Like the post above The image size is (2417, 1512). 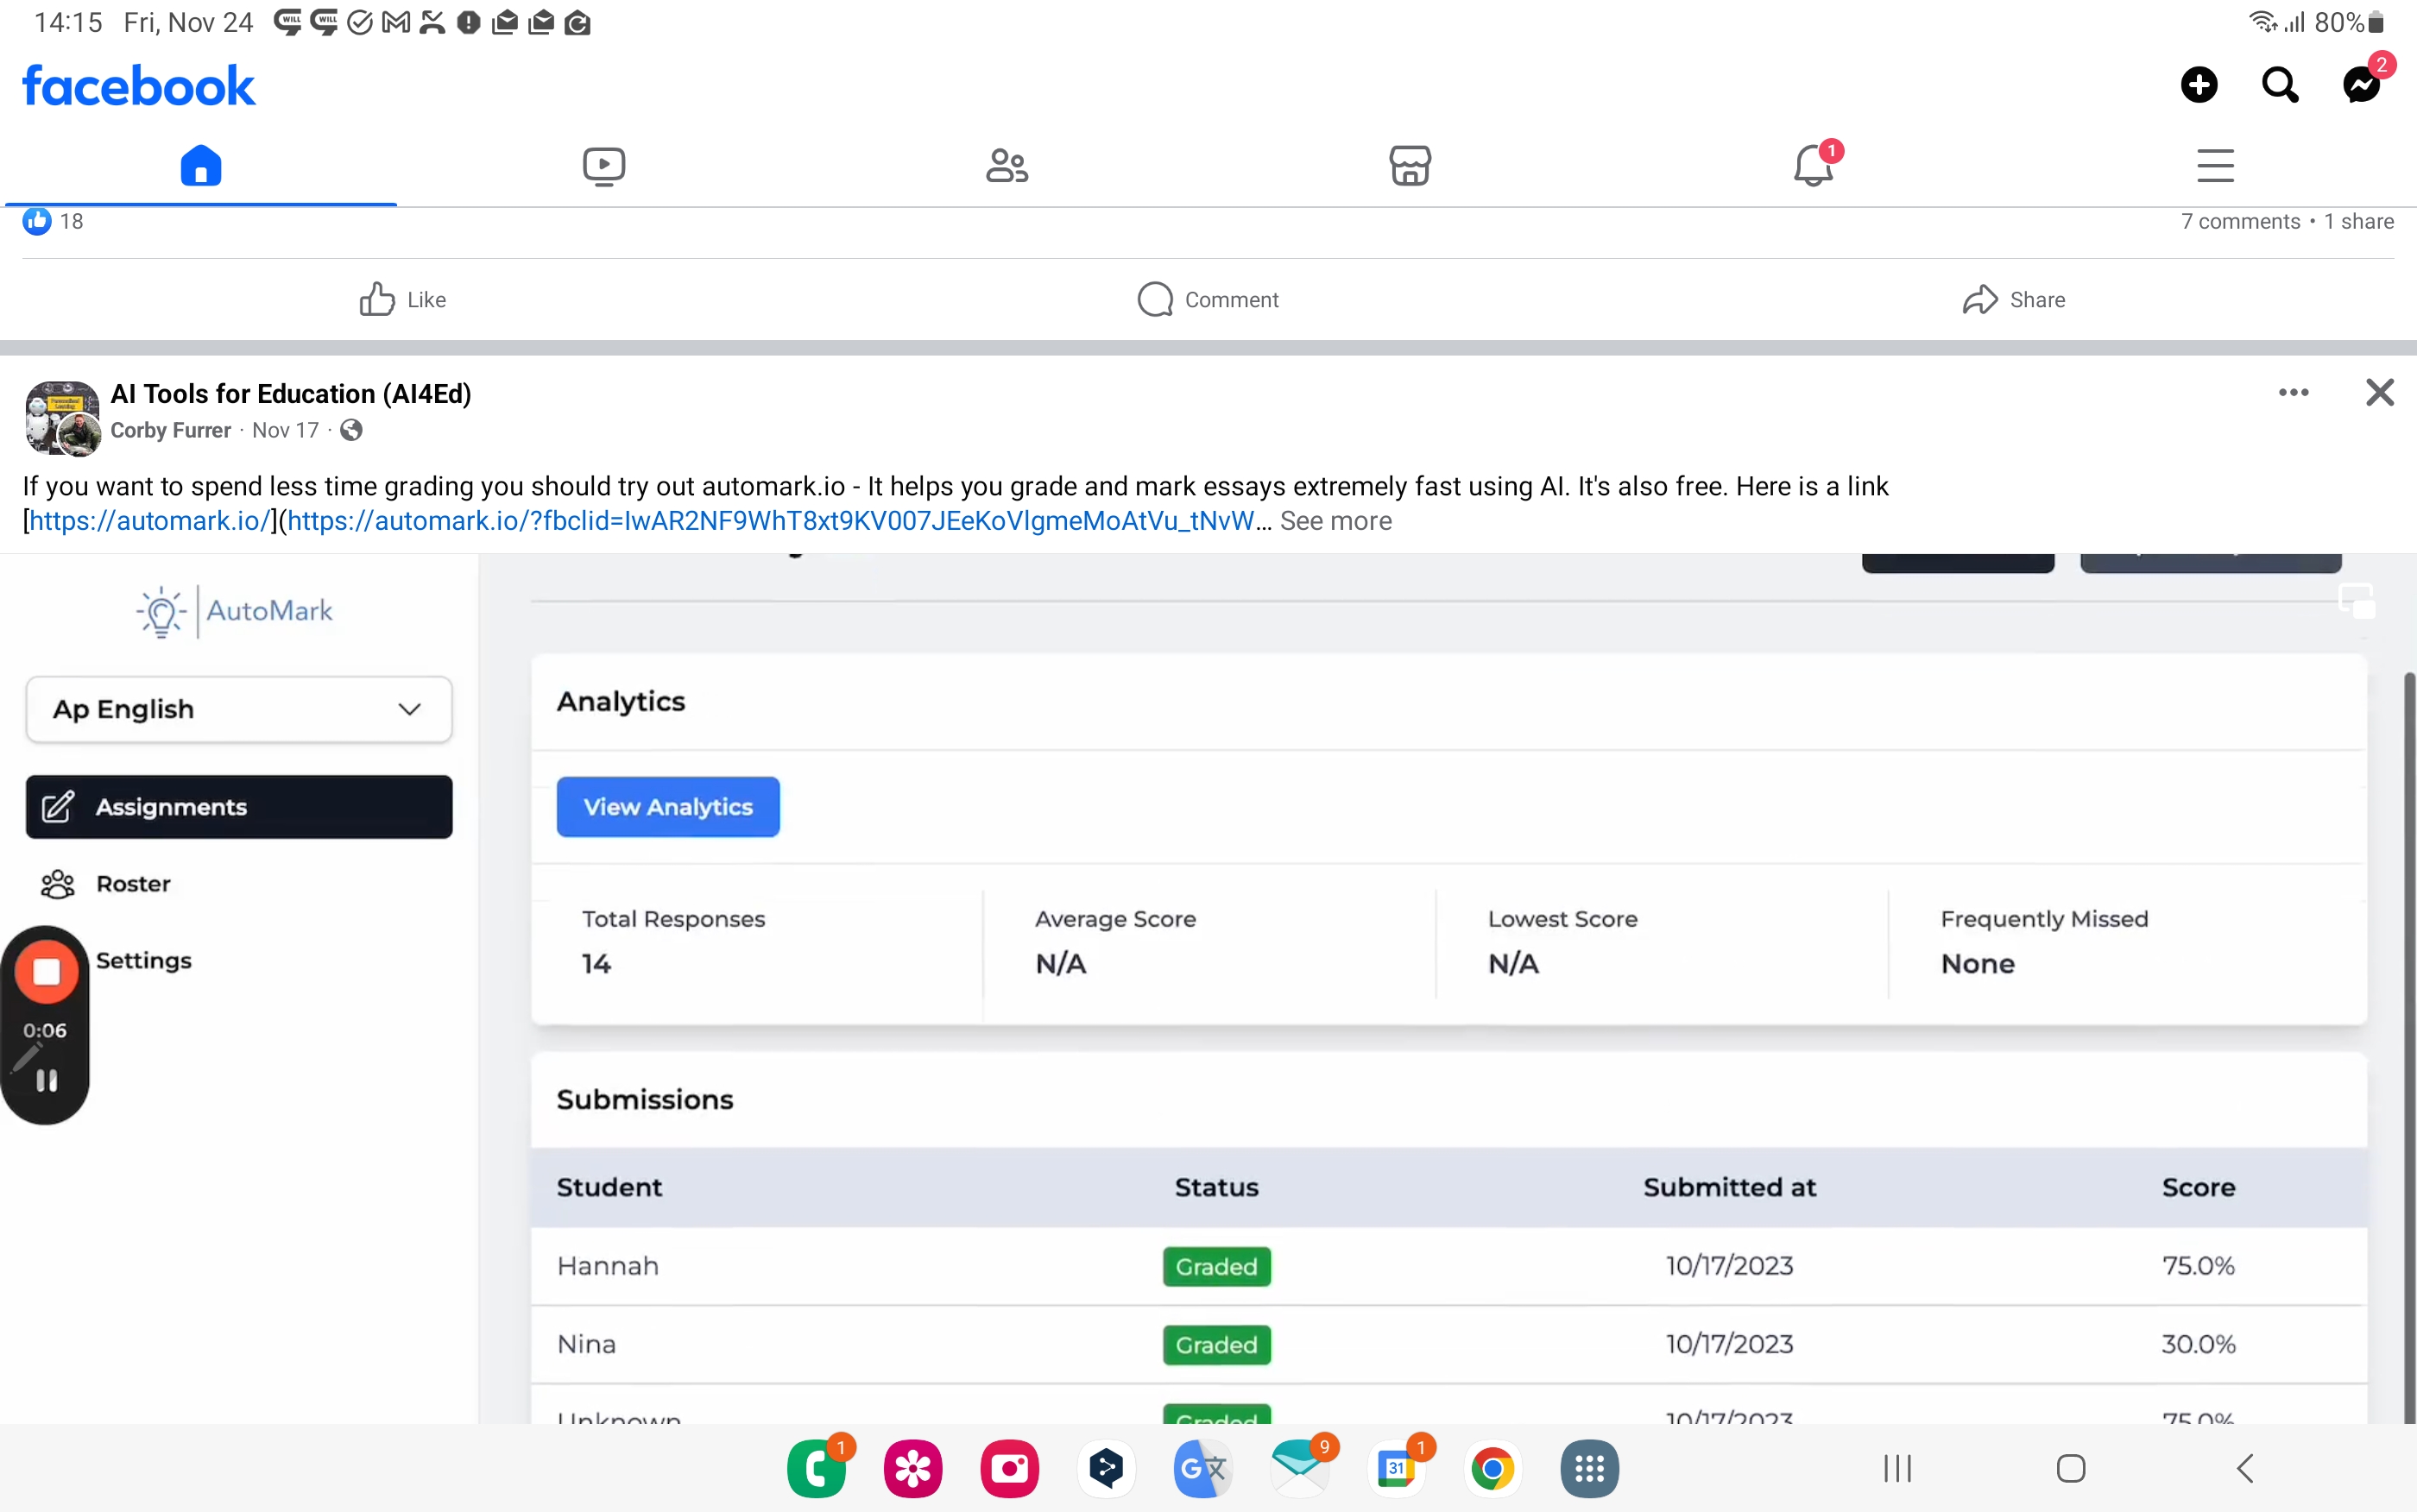(x=403, y=299)
